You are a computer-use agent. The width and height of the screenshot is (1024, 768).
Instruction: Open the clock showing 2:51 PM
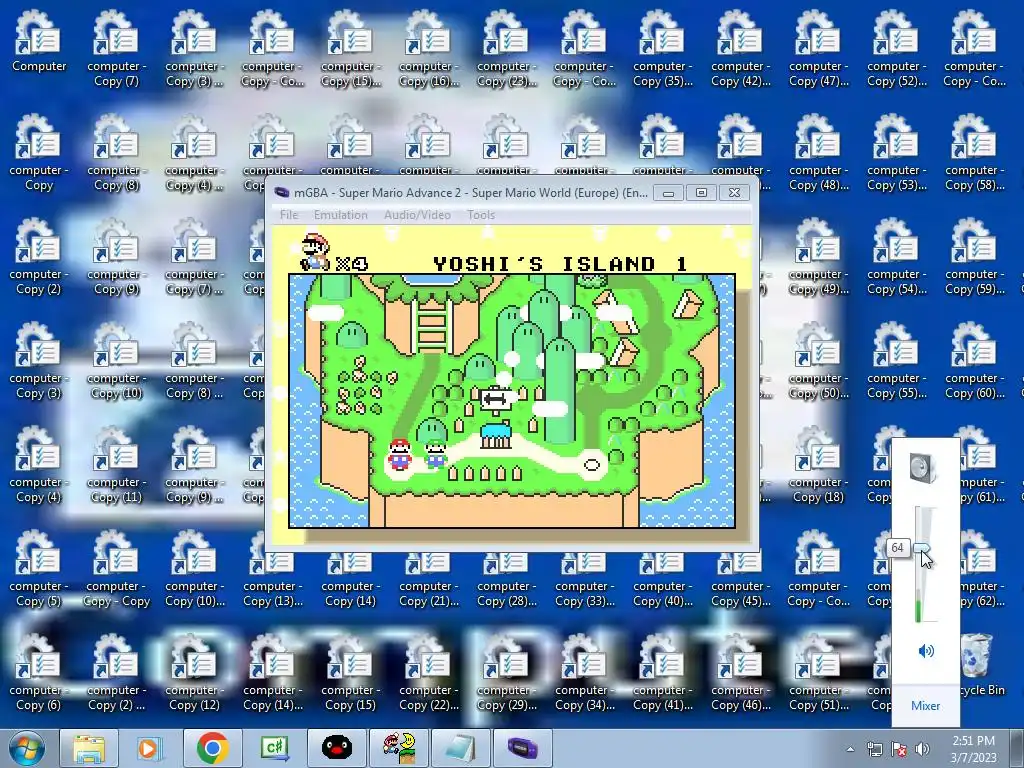(x=973, y=749)
